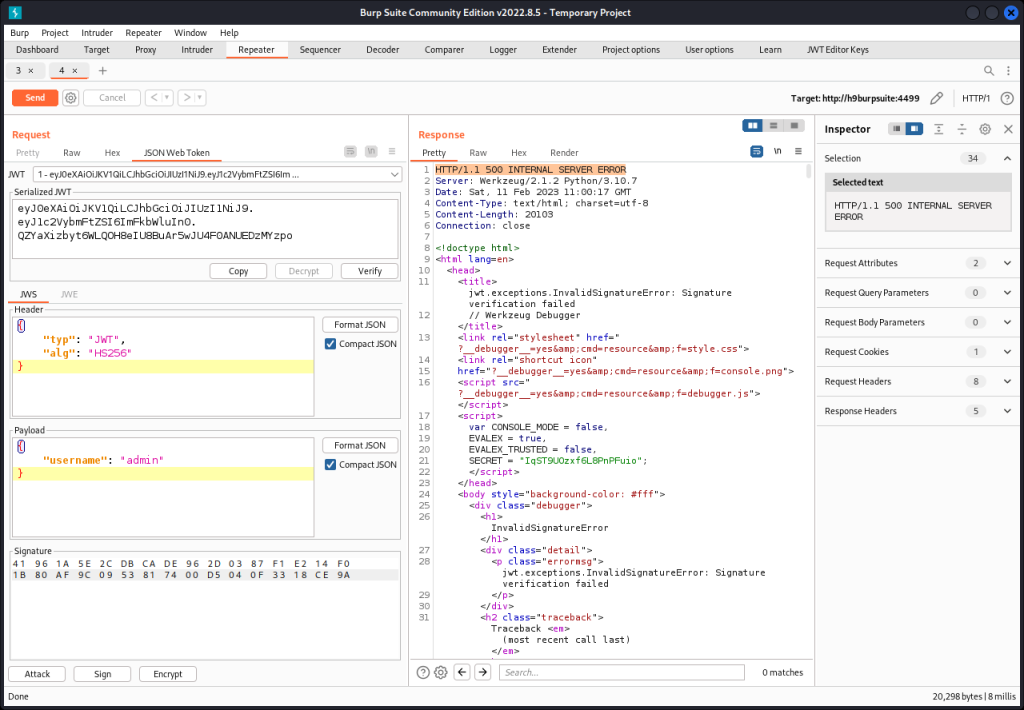Open Inspector settings gear
The image size is (1024, 710).
point(985,129)
